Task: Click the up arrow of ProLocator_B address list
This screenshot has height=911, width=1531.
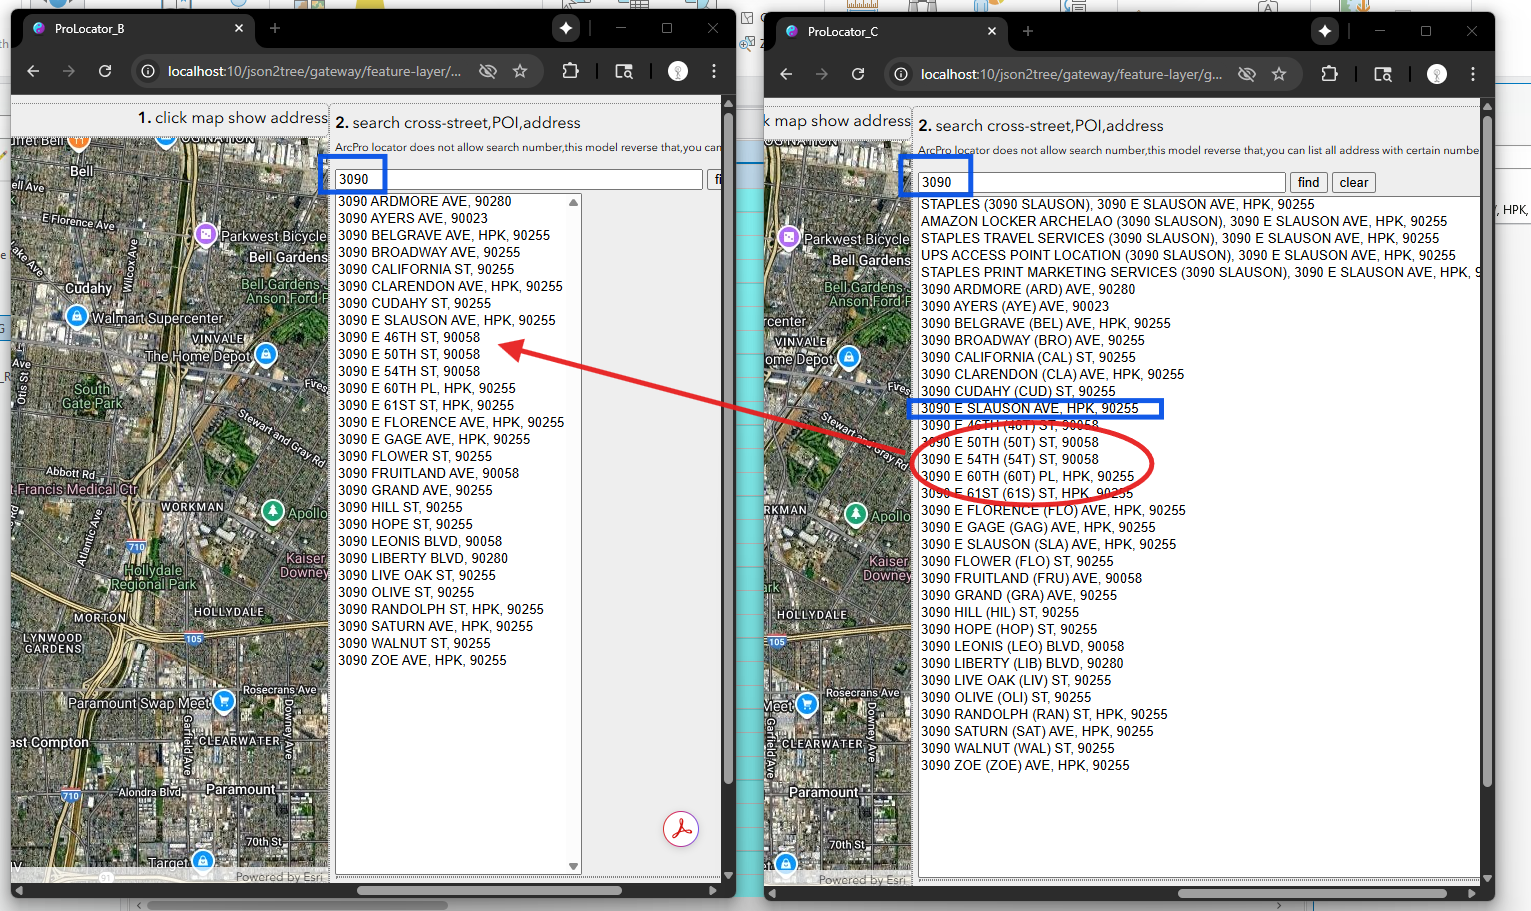Action: (574, 203)
